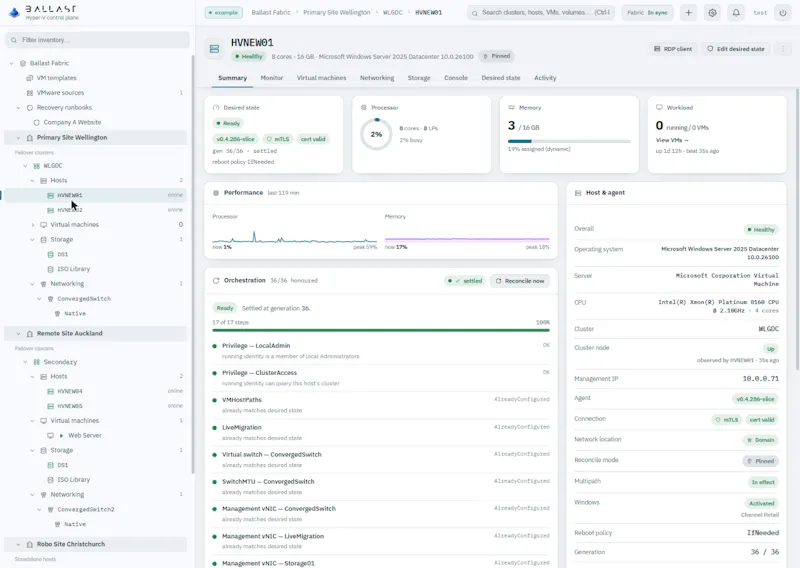This screenshot has height=568, width=800.
Task: Collapse the ConvergedSwitch node
Action: [39, 299]
